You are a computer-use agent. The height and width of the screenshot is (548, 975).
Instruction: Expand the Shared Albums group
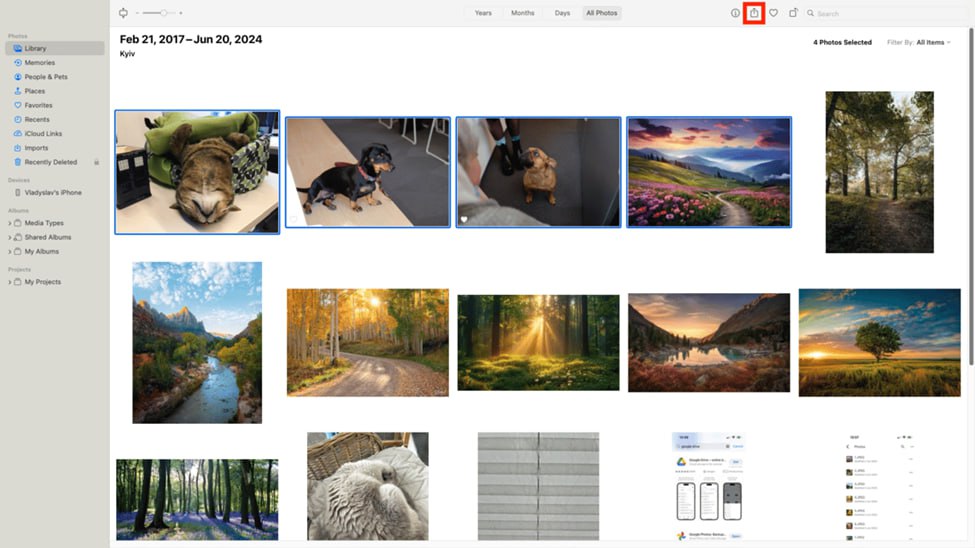pyautogui.click(x=47, y=237)
